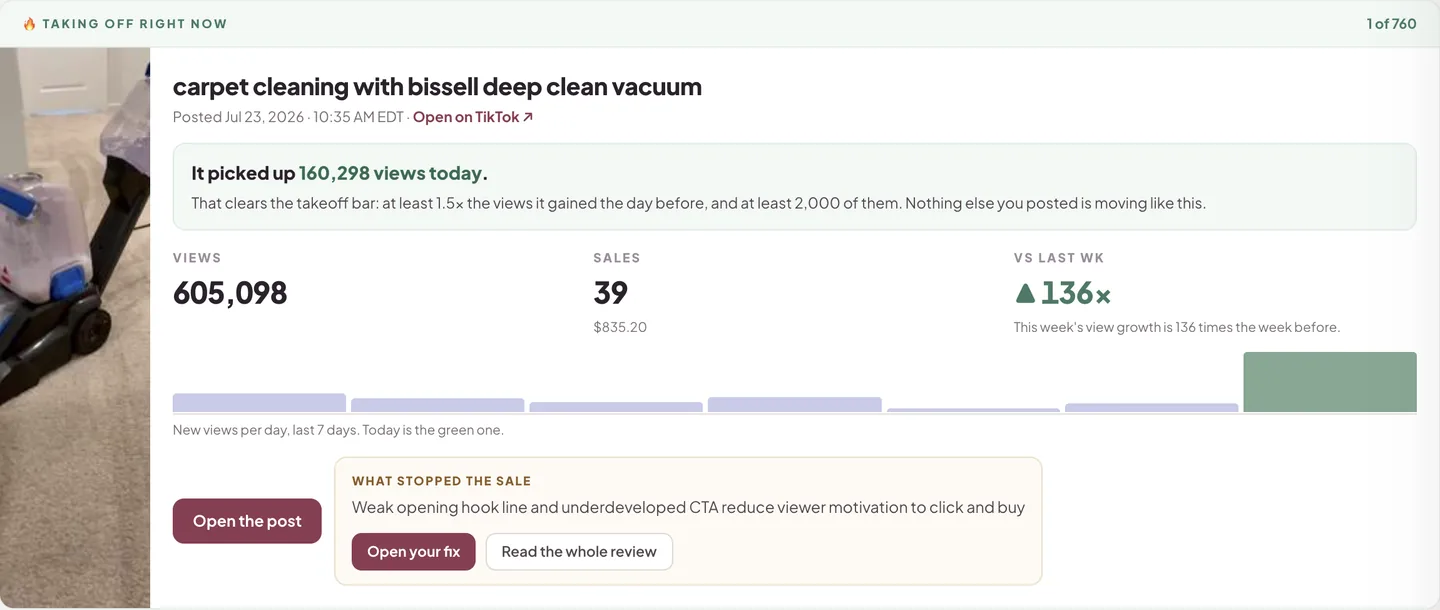Click the Taking Off Right Now banner label
Screen dimensions: 1440x610
(134, 24)
